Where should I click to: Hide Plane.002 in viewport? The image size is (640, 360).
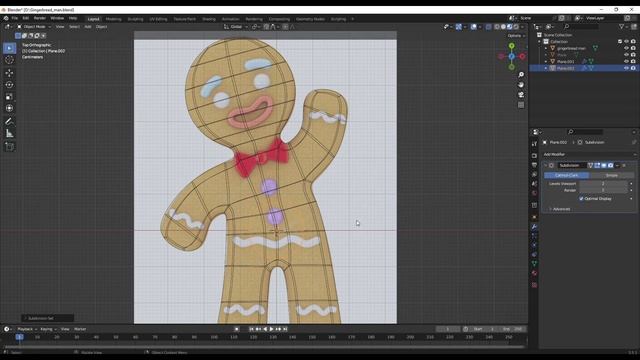tap(626, 68)
